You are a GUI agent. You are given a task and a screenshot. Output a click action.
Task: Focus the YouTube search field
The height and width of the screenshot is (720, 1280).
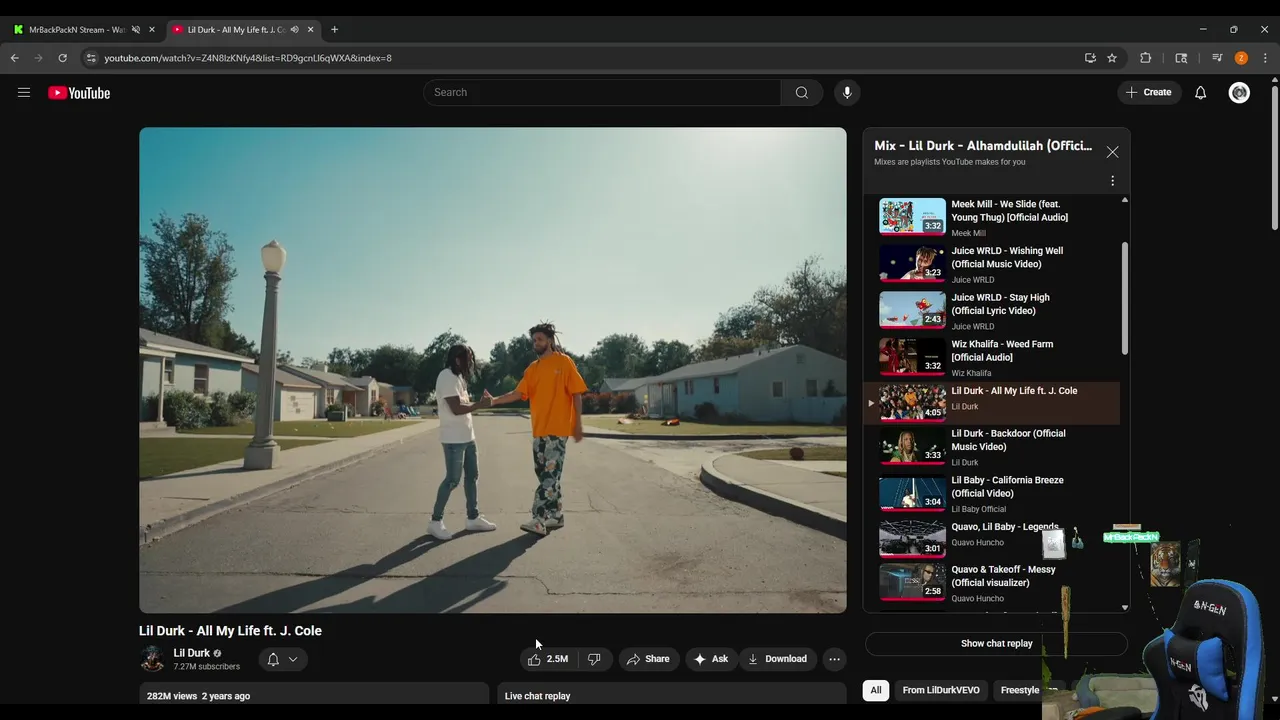[x=602, y=92]
